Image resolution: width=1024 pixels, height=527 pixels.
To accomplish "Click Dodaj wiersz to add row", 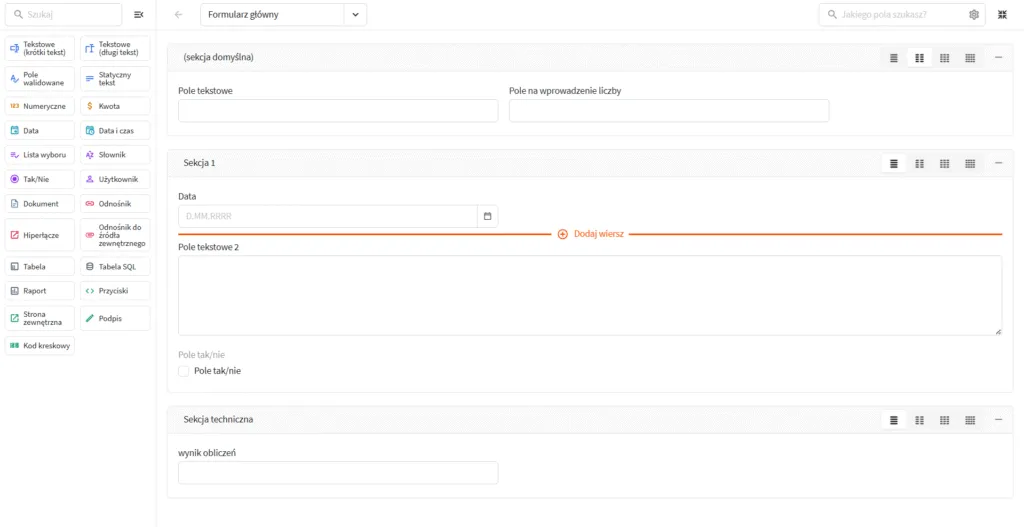I will click(591, 234).
